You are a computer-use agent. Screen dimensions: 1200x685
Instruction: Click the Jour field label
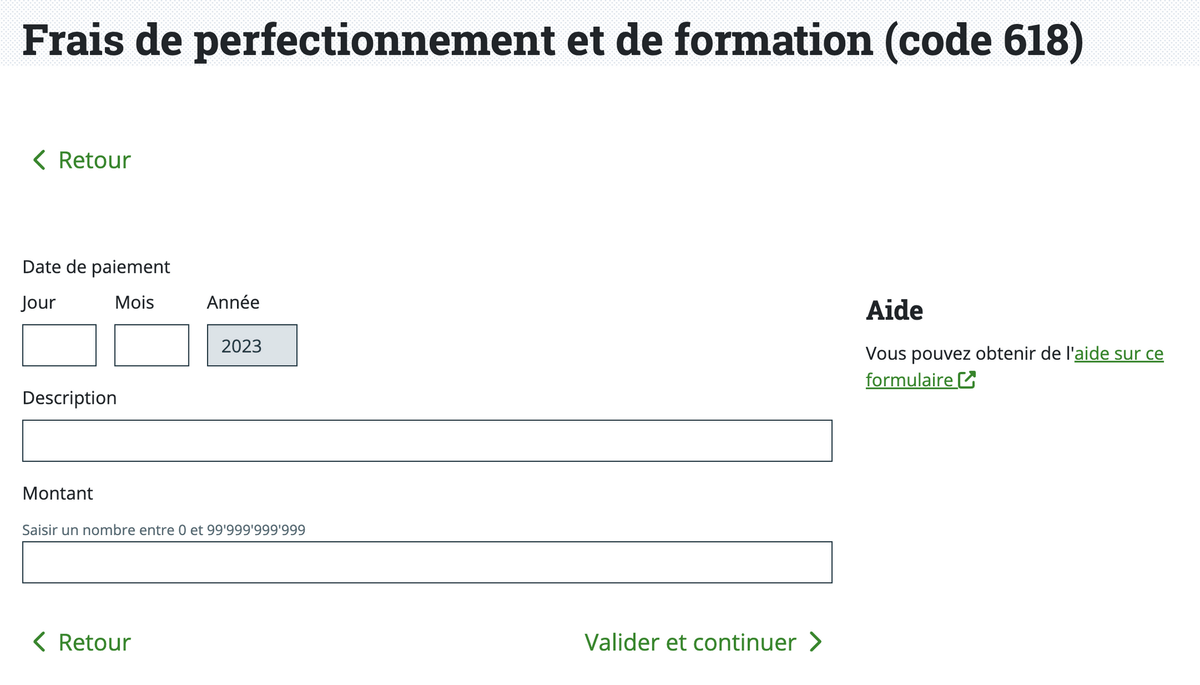38,302
